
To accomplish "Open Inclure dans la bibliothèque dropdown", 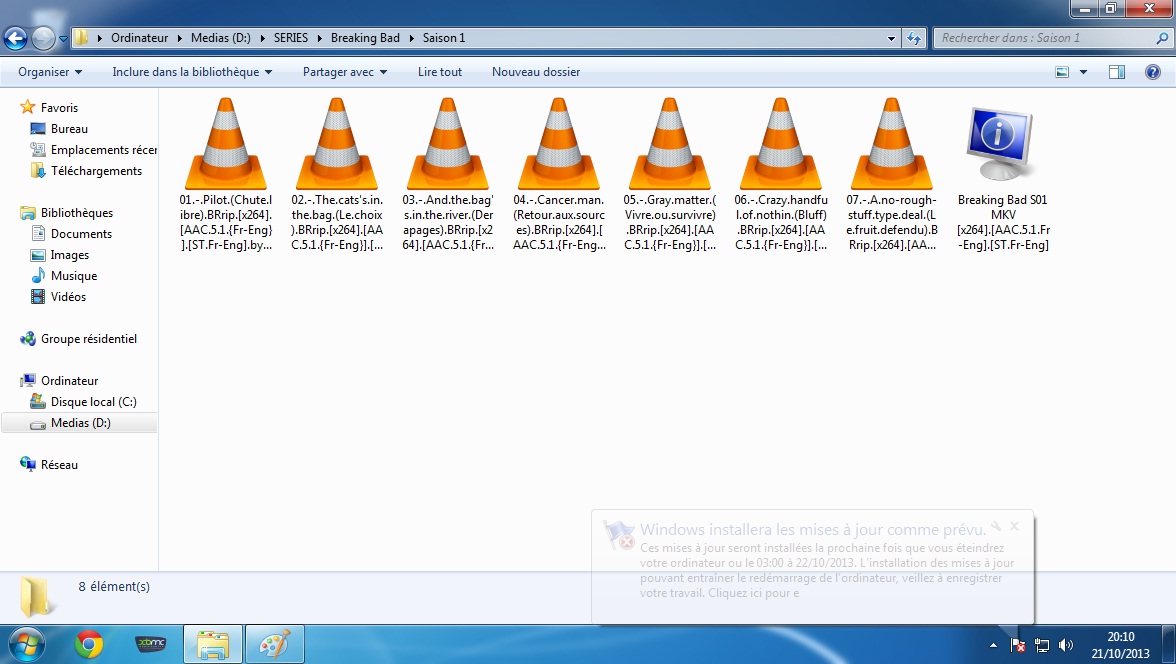I will coord(192,72).
